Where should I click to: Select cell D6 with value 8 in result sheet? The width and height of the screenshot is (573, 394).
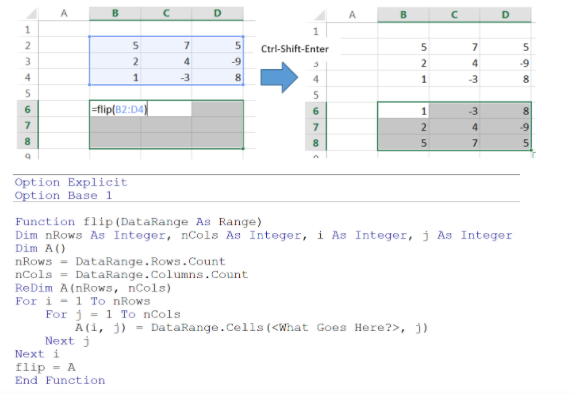505,111
